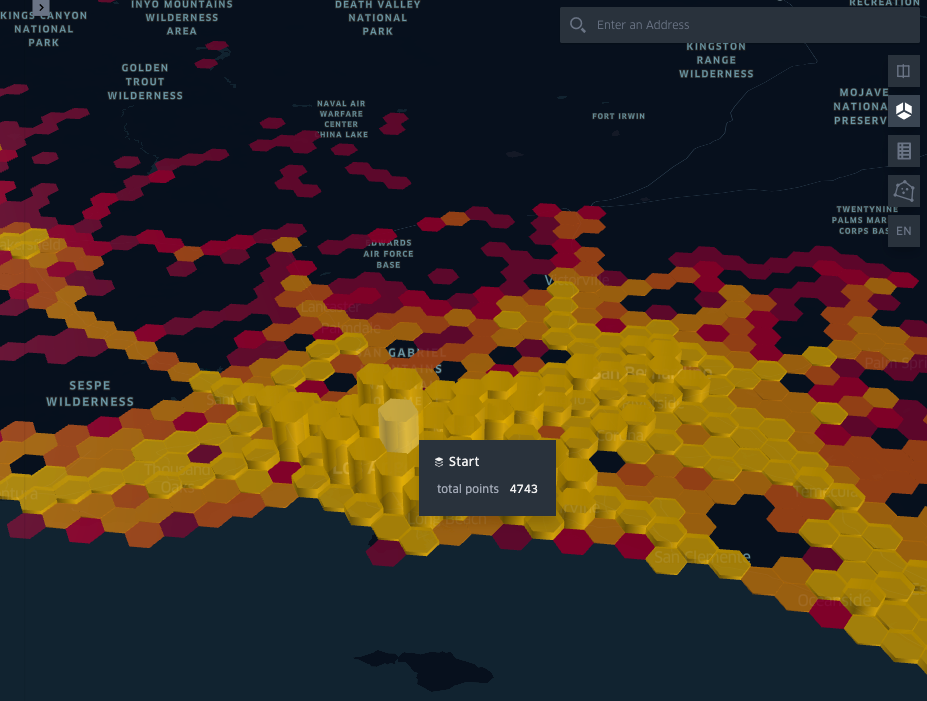Click the search magnifier icon
This screenshot has width=927, height=701.
(578, 25)
